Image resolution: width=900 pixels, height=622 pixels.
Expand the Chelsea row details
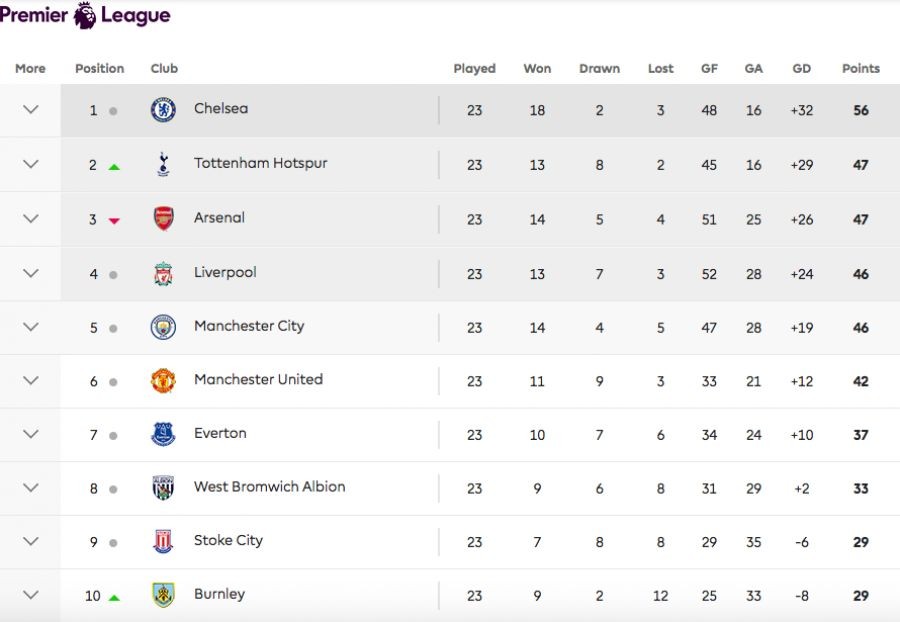[x=31, y=110]
